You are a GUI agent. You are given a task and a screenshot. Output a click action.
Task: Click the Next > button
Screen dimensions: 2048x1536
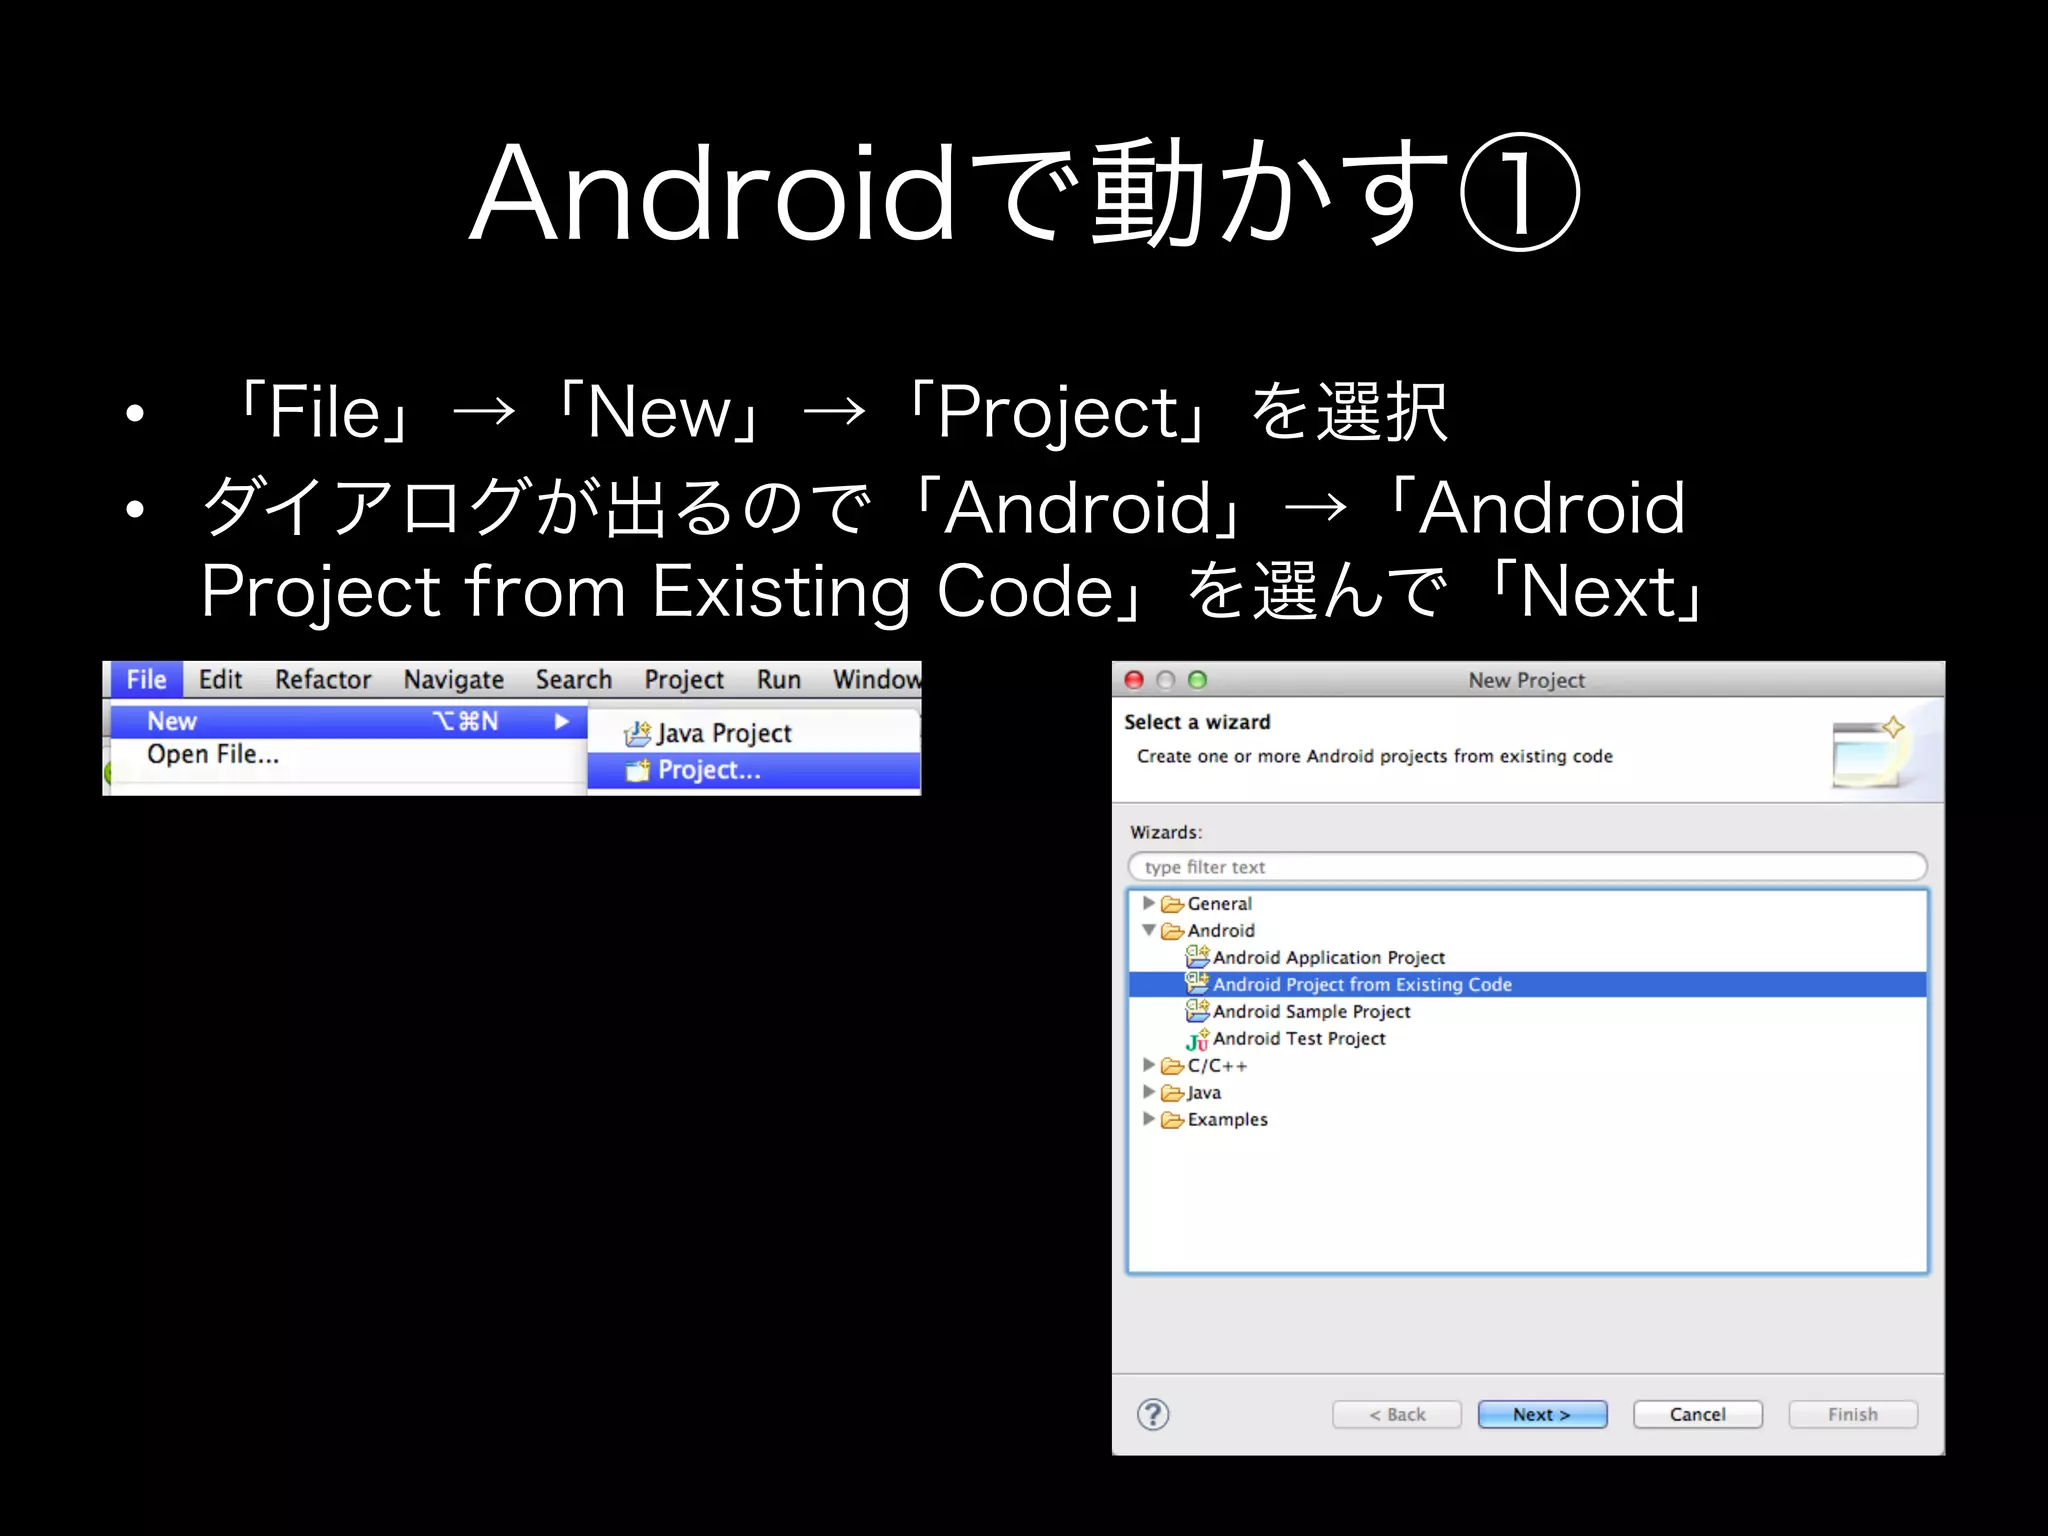(1543, 1414)
